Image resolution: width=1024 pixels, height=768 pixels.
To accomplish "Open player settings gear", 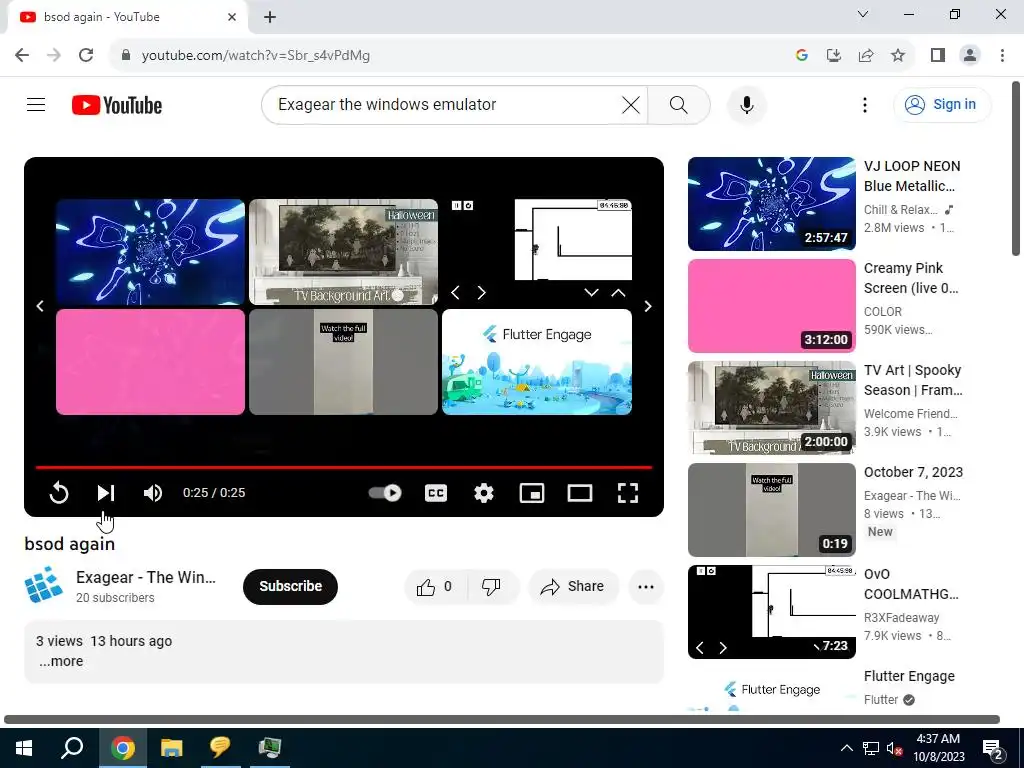I will point(484,493).
